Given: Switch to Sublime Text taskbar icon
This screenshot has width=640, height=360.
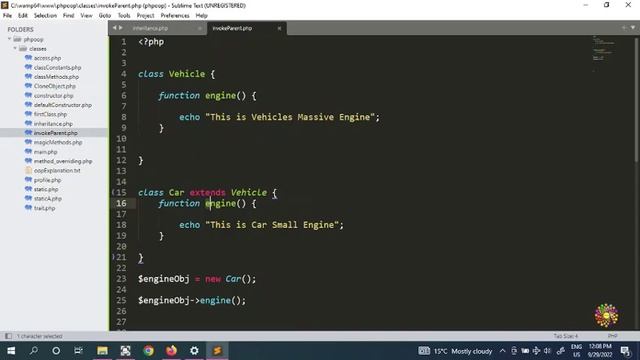Looking at the screenshot, I should tap(217, 351).
